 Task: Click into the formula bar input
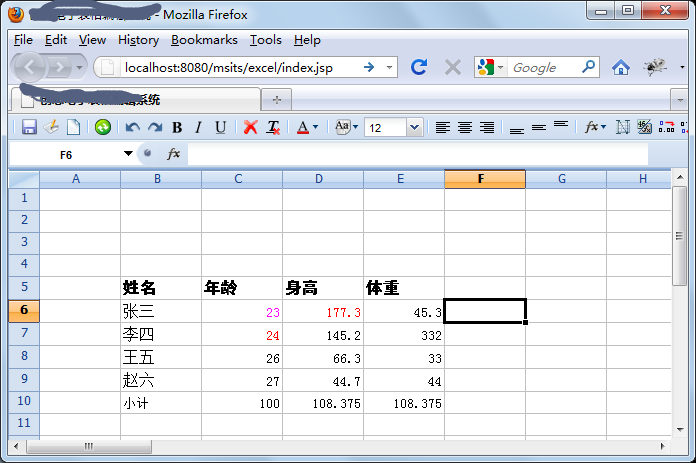pyautogui.click(x=417, y=154)
